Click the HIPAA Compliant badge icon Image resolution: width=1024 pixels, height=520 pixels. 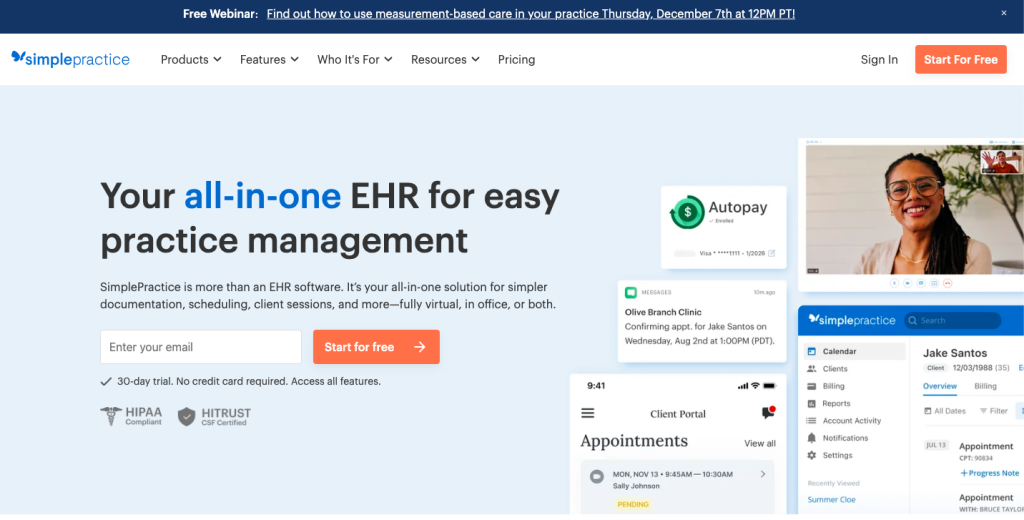tap(111, 416)
